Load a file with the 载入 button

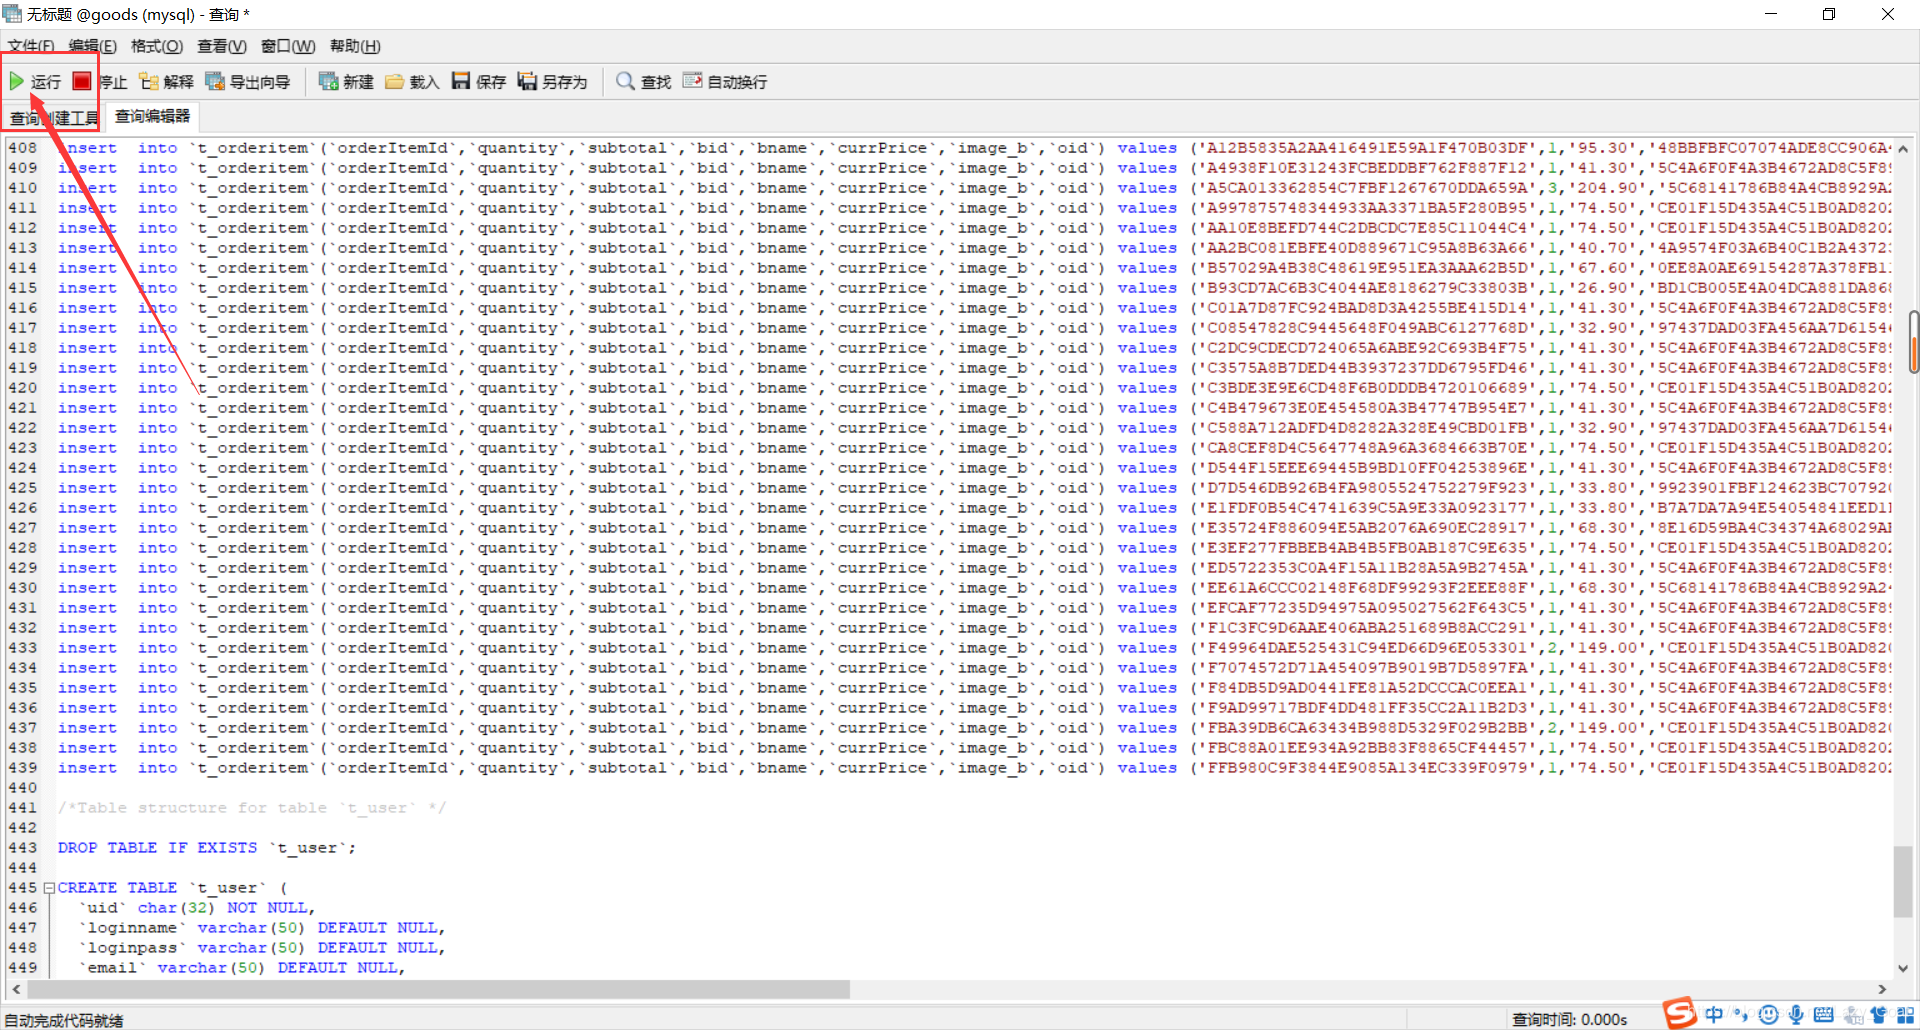412,82
